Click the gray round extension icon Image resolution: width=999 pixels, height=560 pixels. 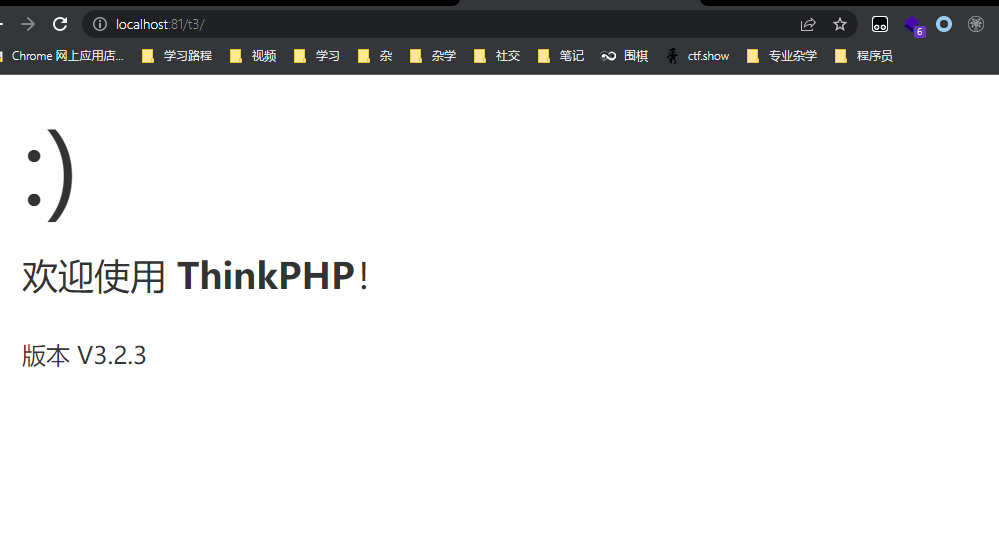point(975,24)
